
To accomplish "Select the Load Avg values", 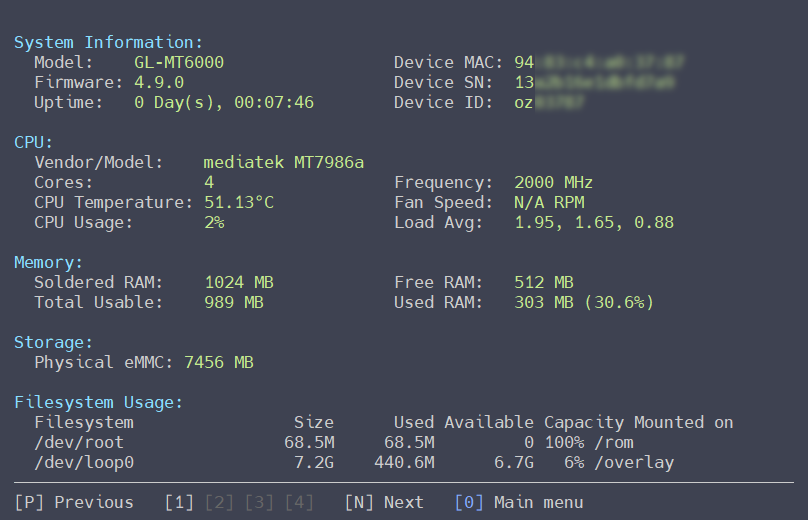I will coord(594,223).
